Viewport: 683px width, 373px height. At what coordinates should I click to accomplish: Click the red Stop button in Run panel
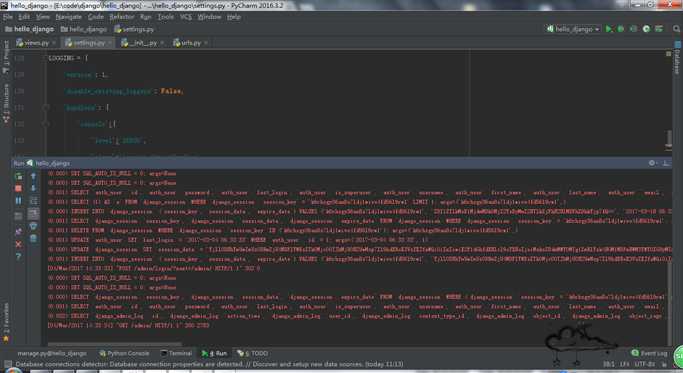tap(18, 188)
